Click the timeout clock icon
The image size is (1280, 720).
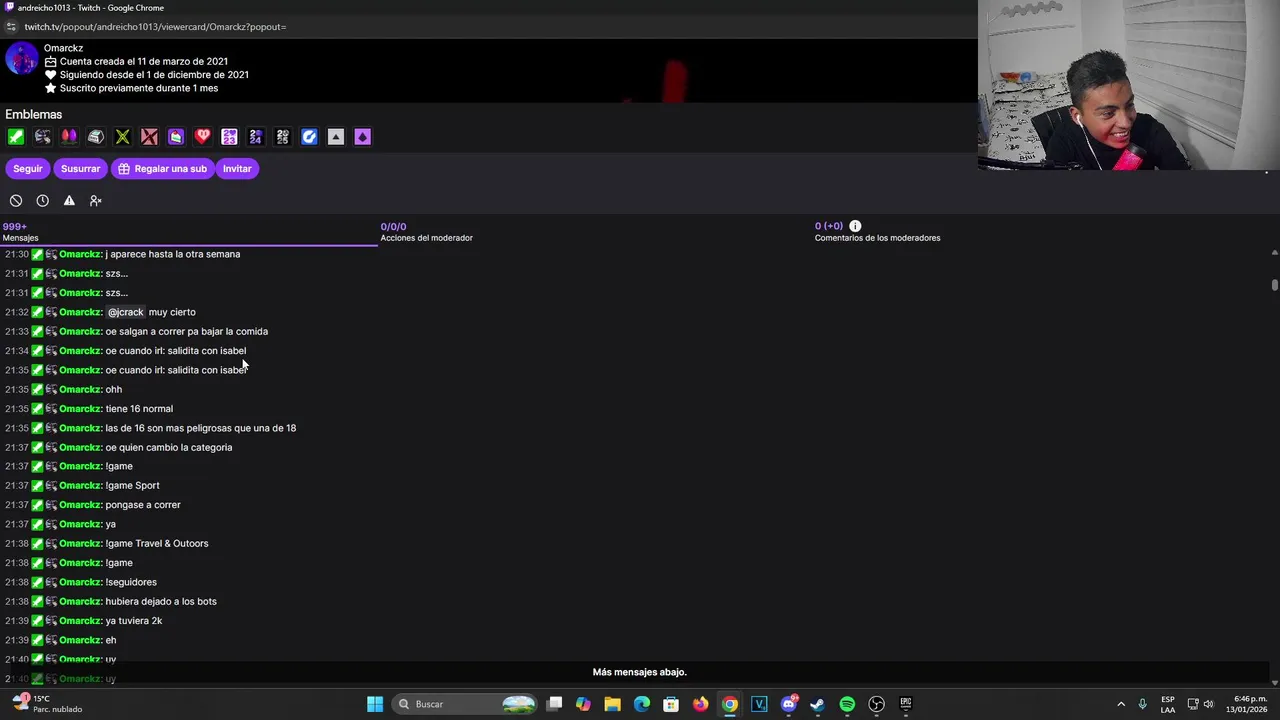(42, 201)
